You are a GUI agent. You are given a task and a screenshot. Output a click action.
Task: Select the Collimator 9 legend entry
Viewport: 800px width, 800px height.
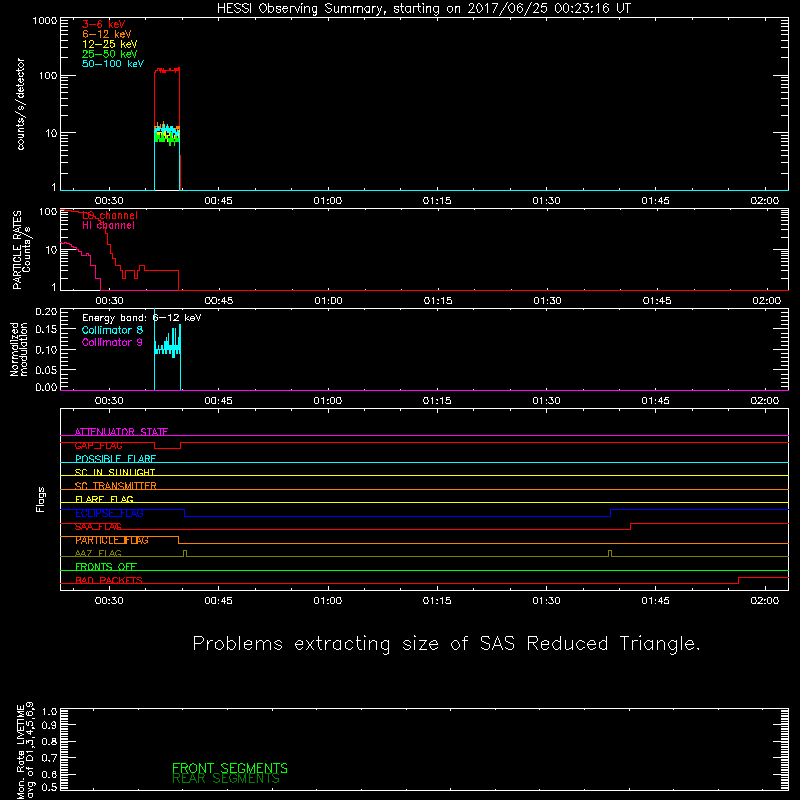112,342
